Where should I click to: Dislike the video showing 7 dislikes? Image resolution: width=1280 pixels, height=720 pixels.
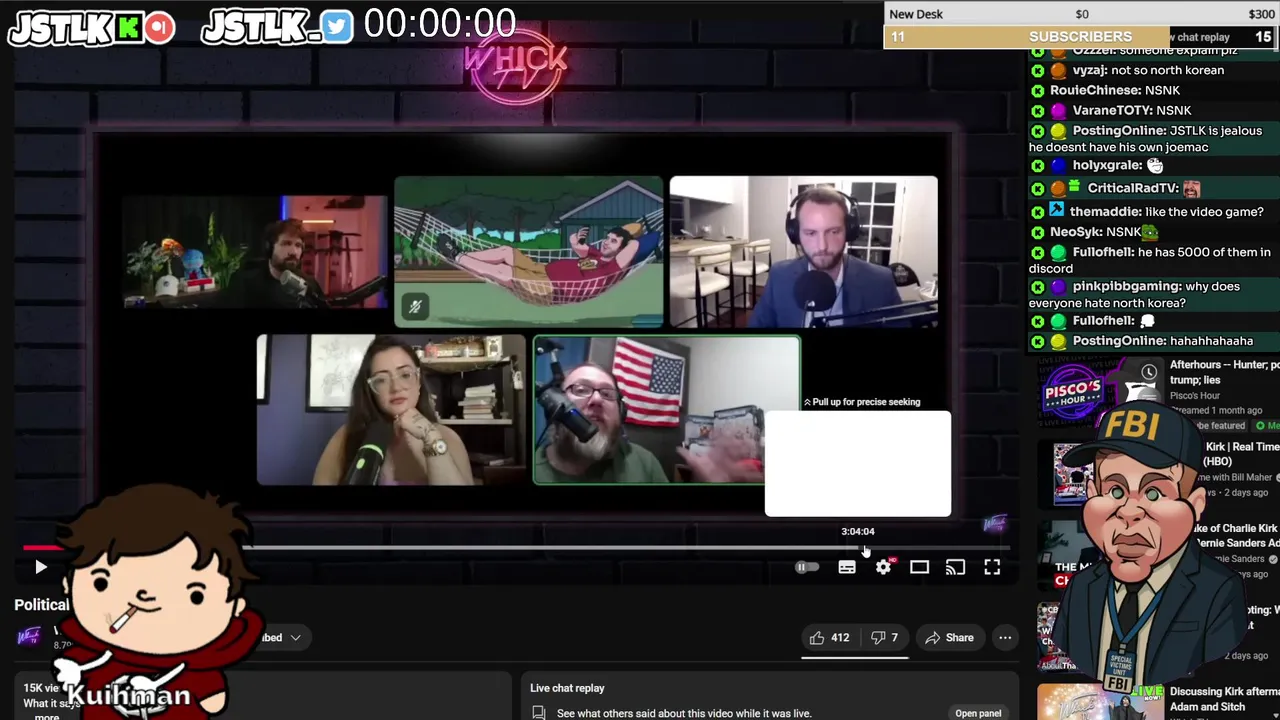point(884,638)
